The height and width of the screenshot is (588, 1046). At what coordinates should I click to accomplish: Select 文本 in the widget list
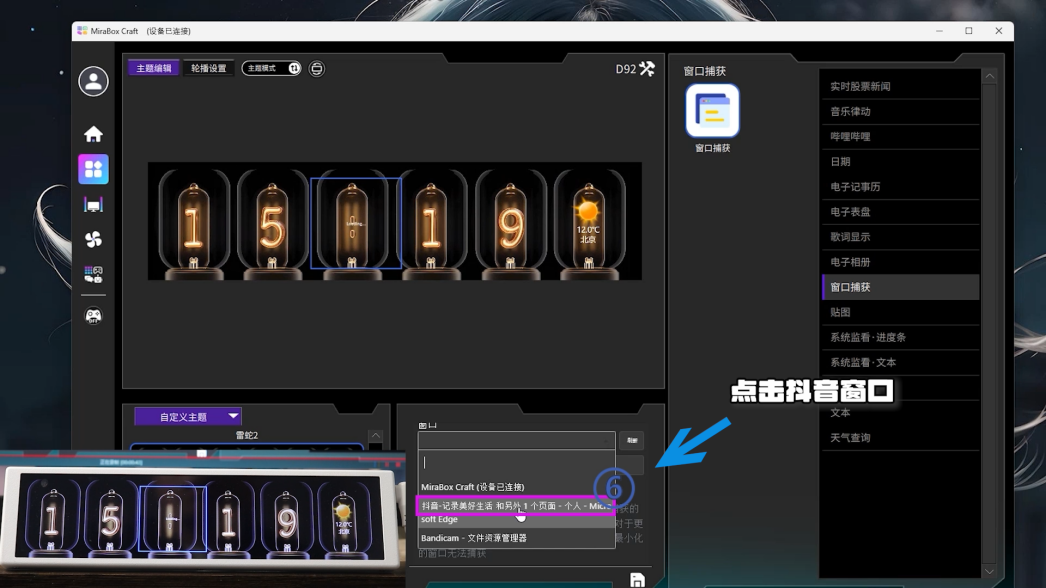point(901,413)
